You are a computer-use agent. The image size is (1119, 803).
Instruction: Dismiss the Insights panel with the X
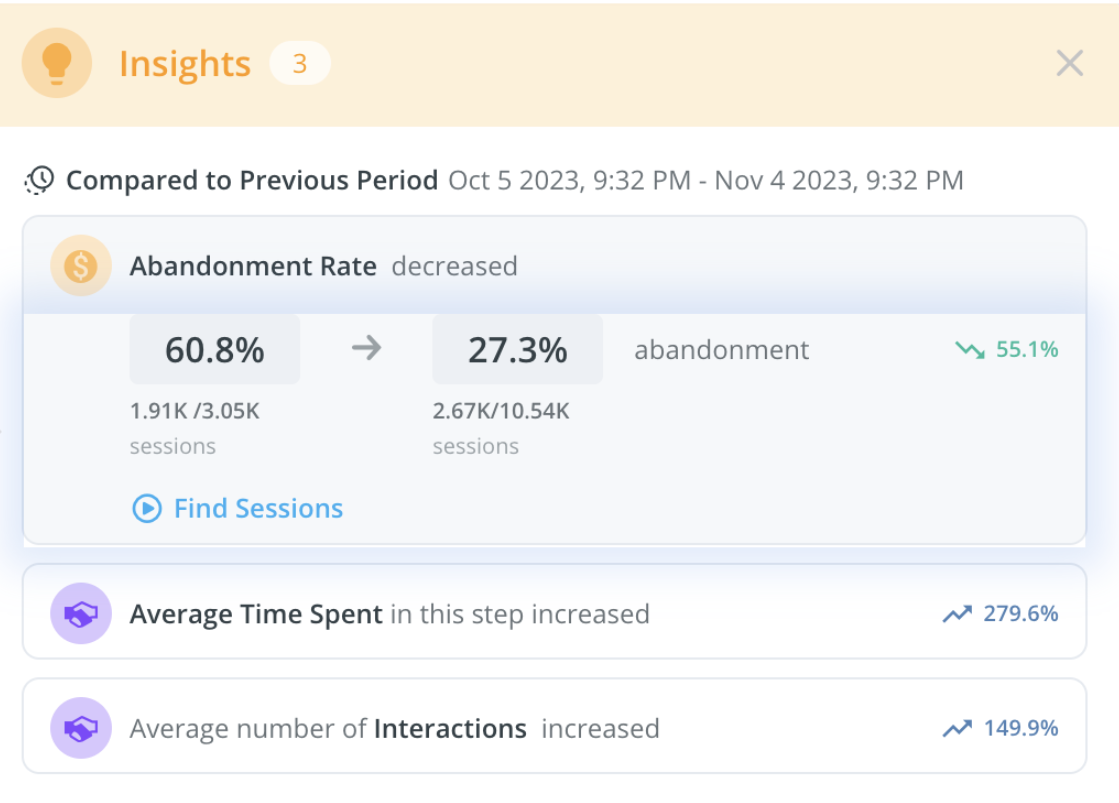[x=1069, y=62]
